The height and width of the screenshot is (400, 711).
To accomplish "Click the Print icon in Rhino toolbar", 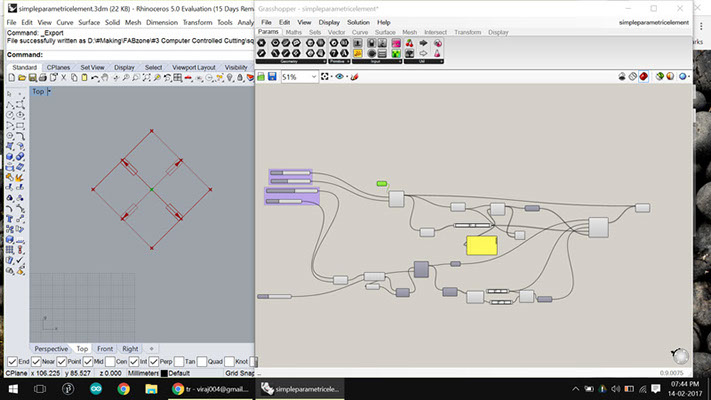I will pyautogui.click(x=43, y=78).
